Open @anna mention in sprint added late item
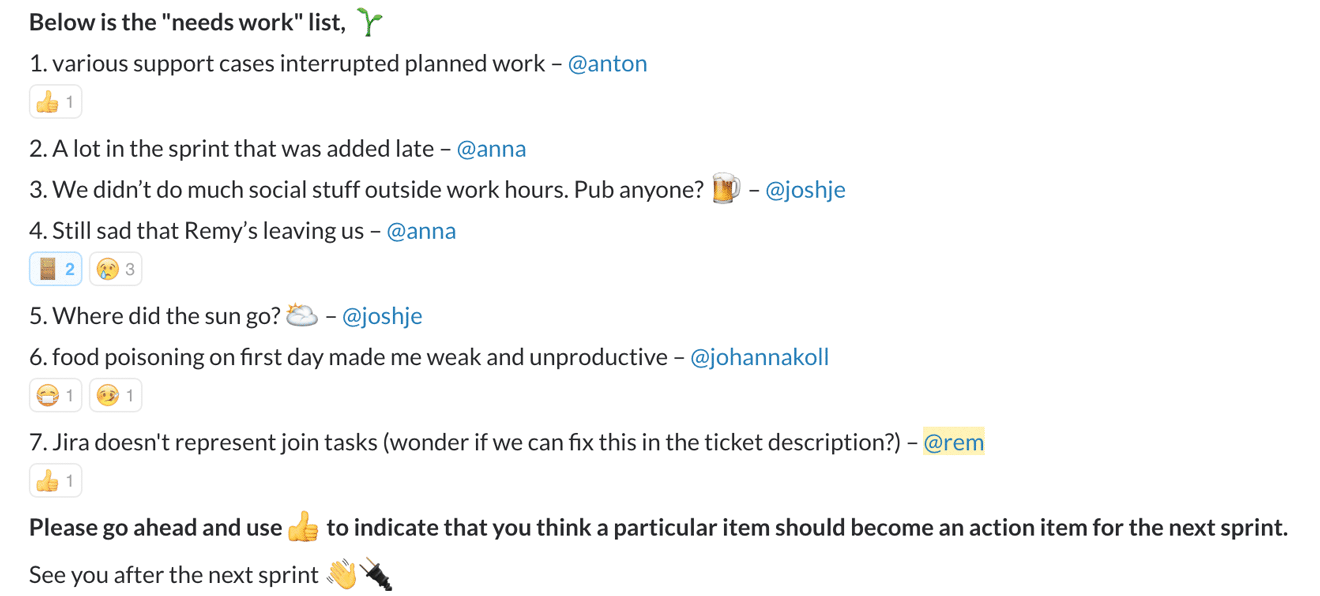The image size is (1320, 596). point(491,149)
